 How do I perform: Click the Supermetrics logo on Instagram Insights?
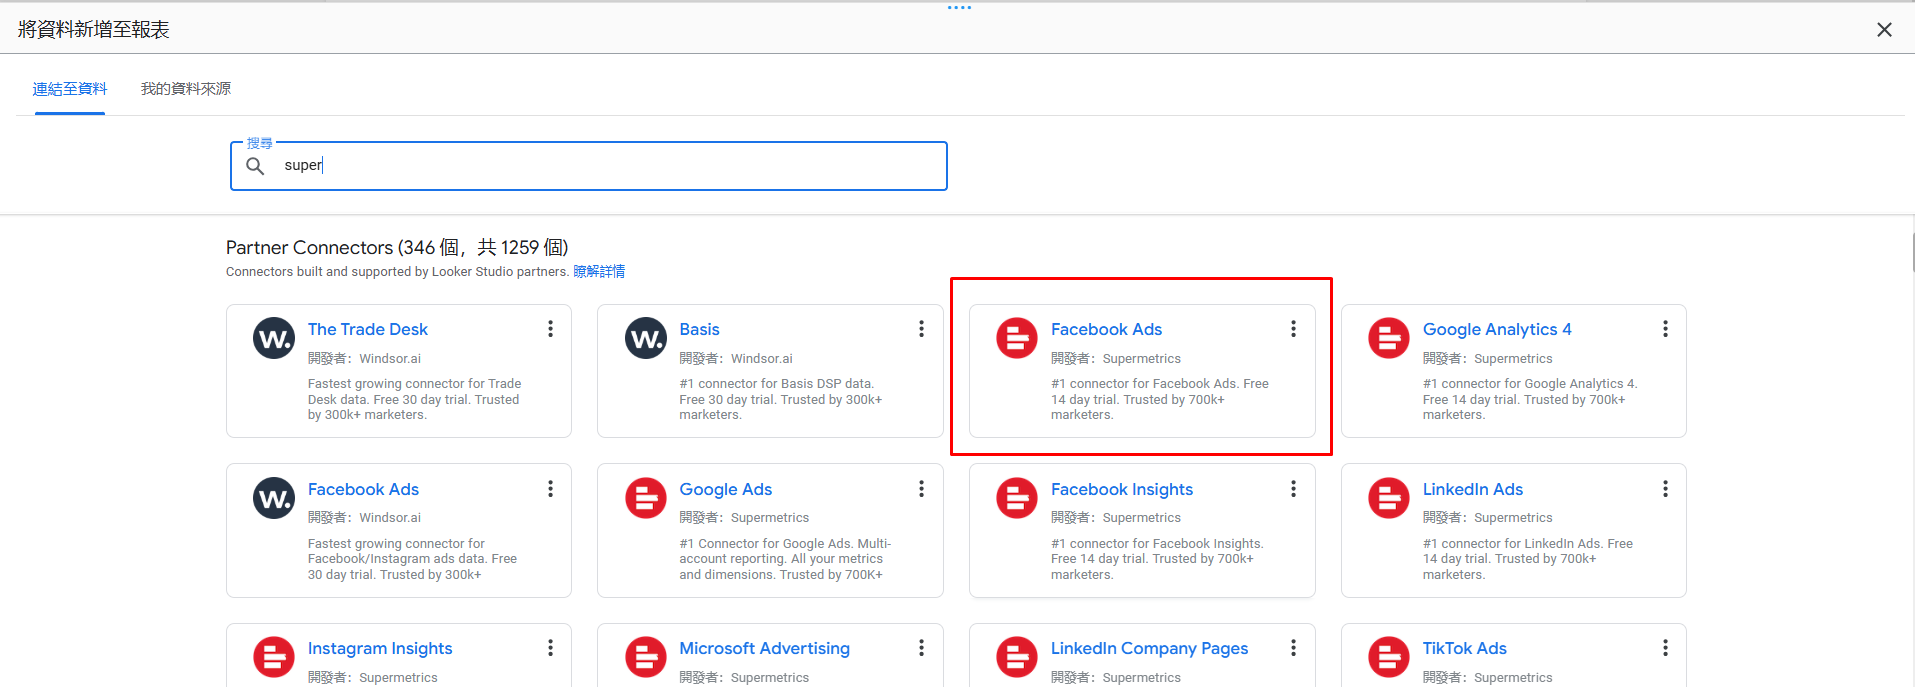click(x=273, y=657)
